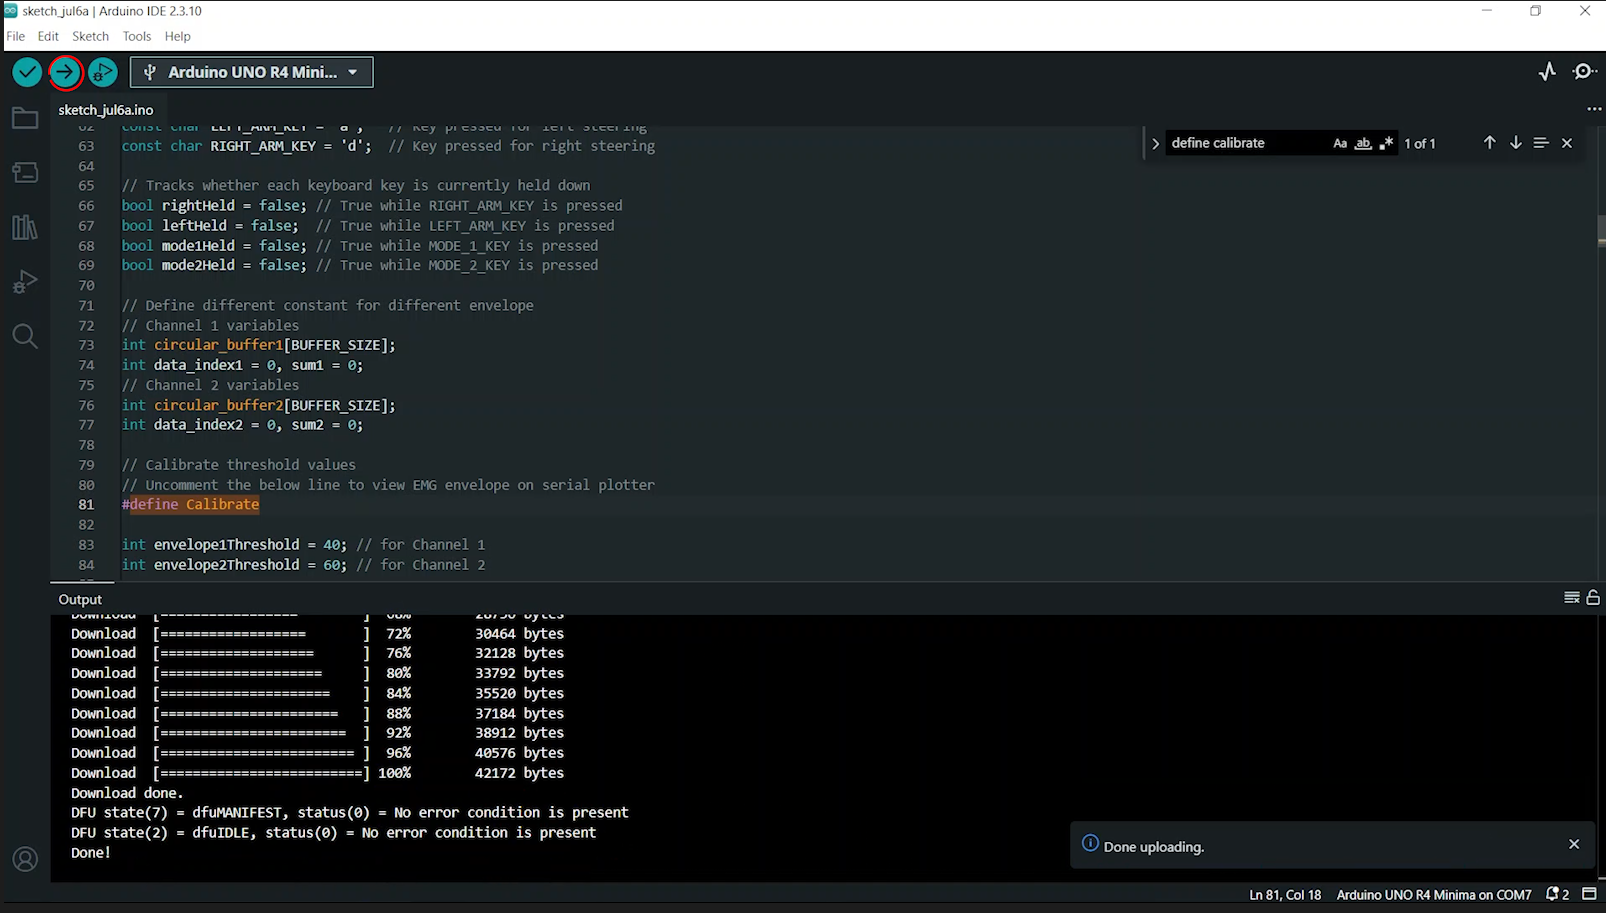
Task: Click the 'Done!' output line
Action: [x=91, y=853]
